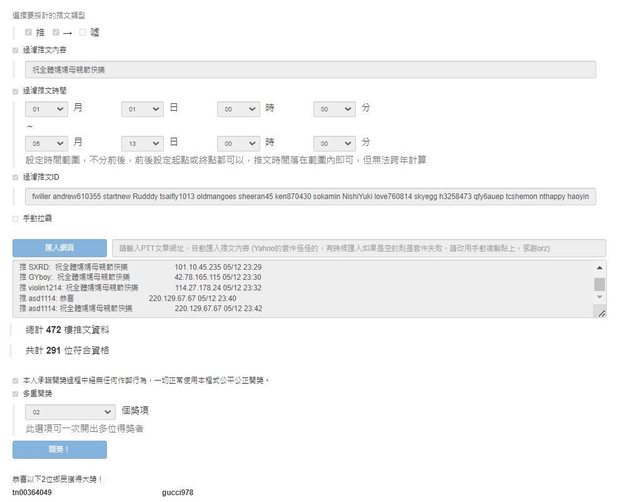
Task: Click the 匯入網頁 import button
Action: [x=46, y=246]
